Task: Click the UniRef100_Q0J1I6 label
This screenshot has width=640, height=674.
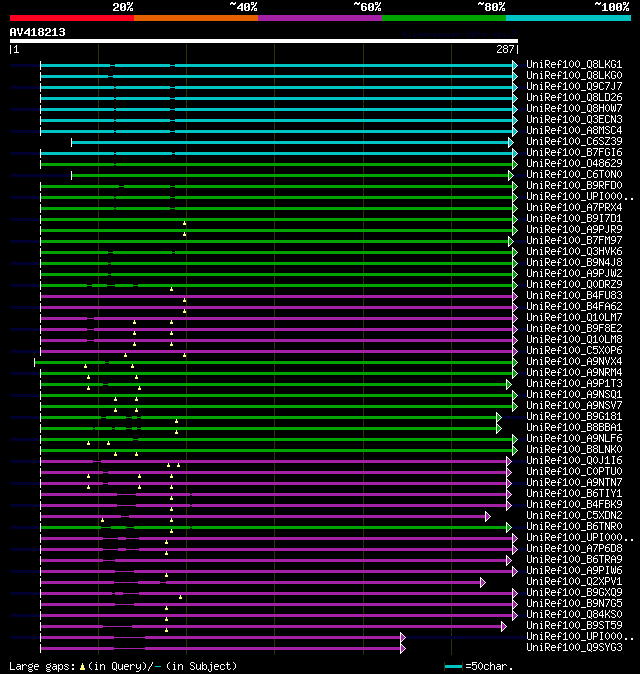Action: 574,461
